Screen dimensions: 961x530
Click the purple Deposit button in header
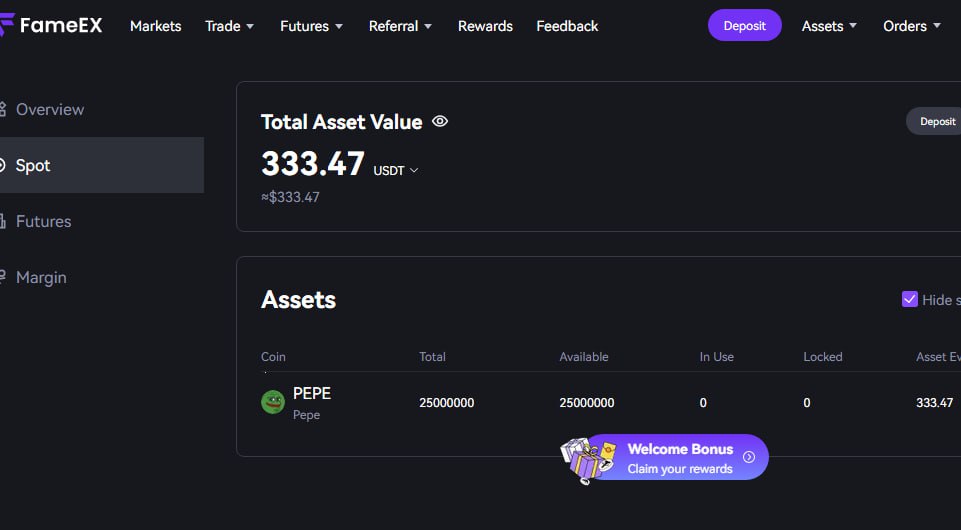[x=745, y=25]
